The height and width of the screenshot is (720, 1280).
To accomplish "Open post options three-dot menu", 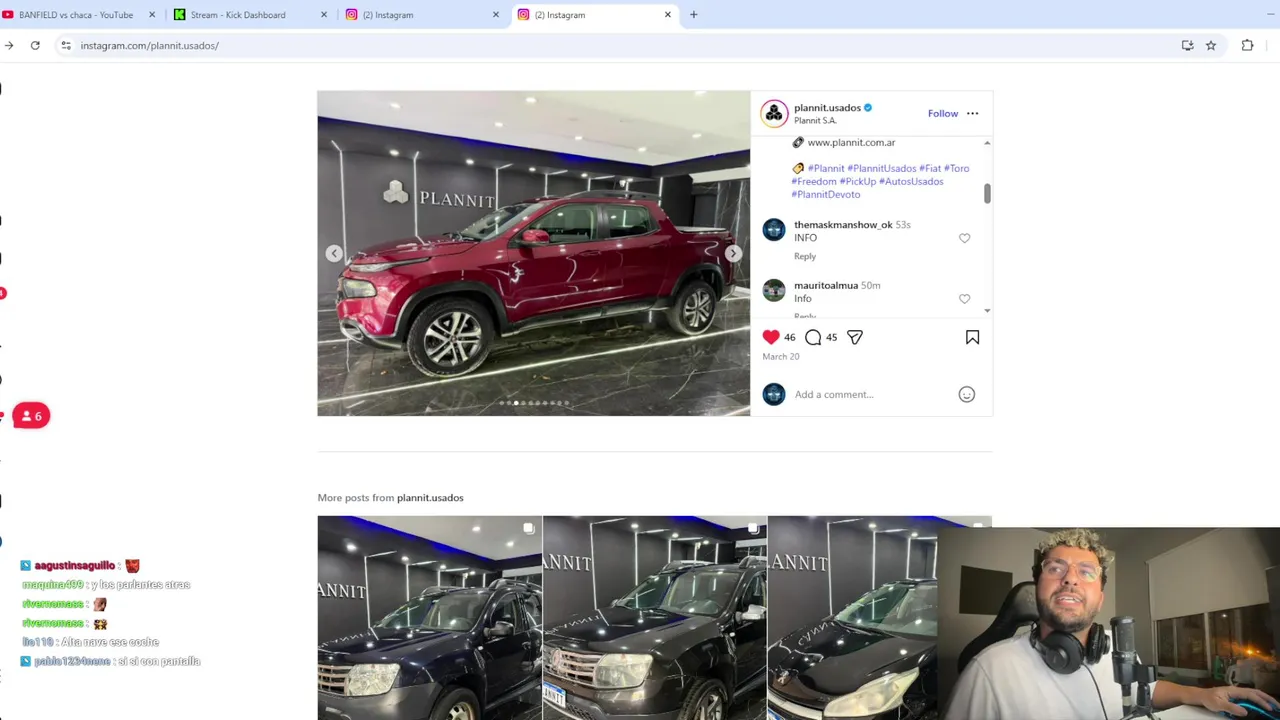I will pyautogui.click(x=972, y=113).
